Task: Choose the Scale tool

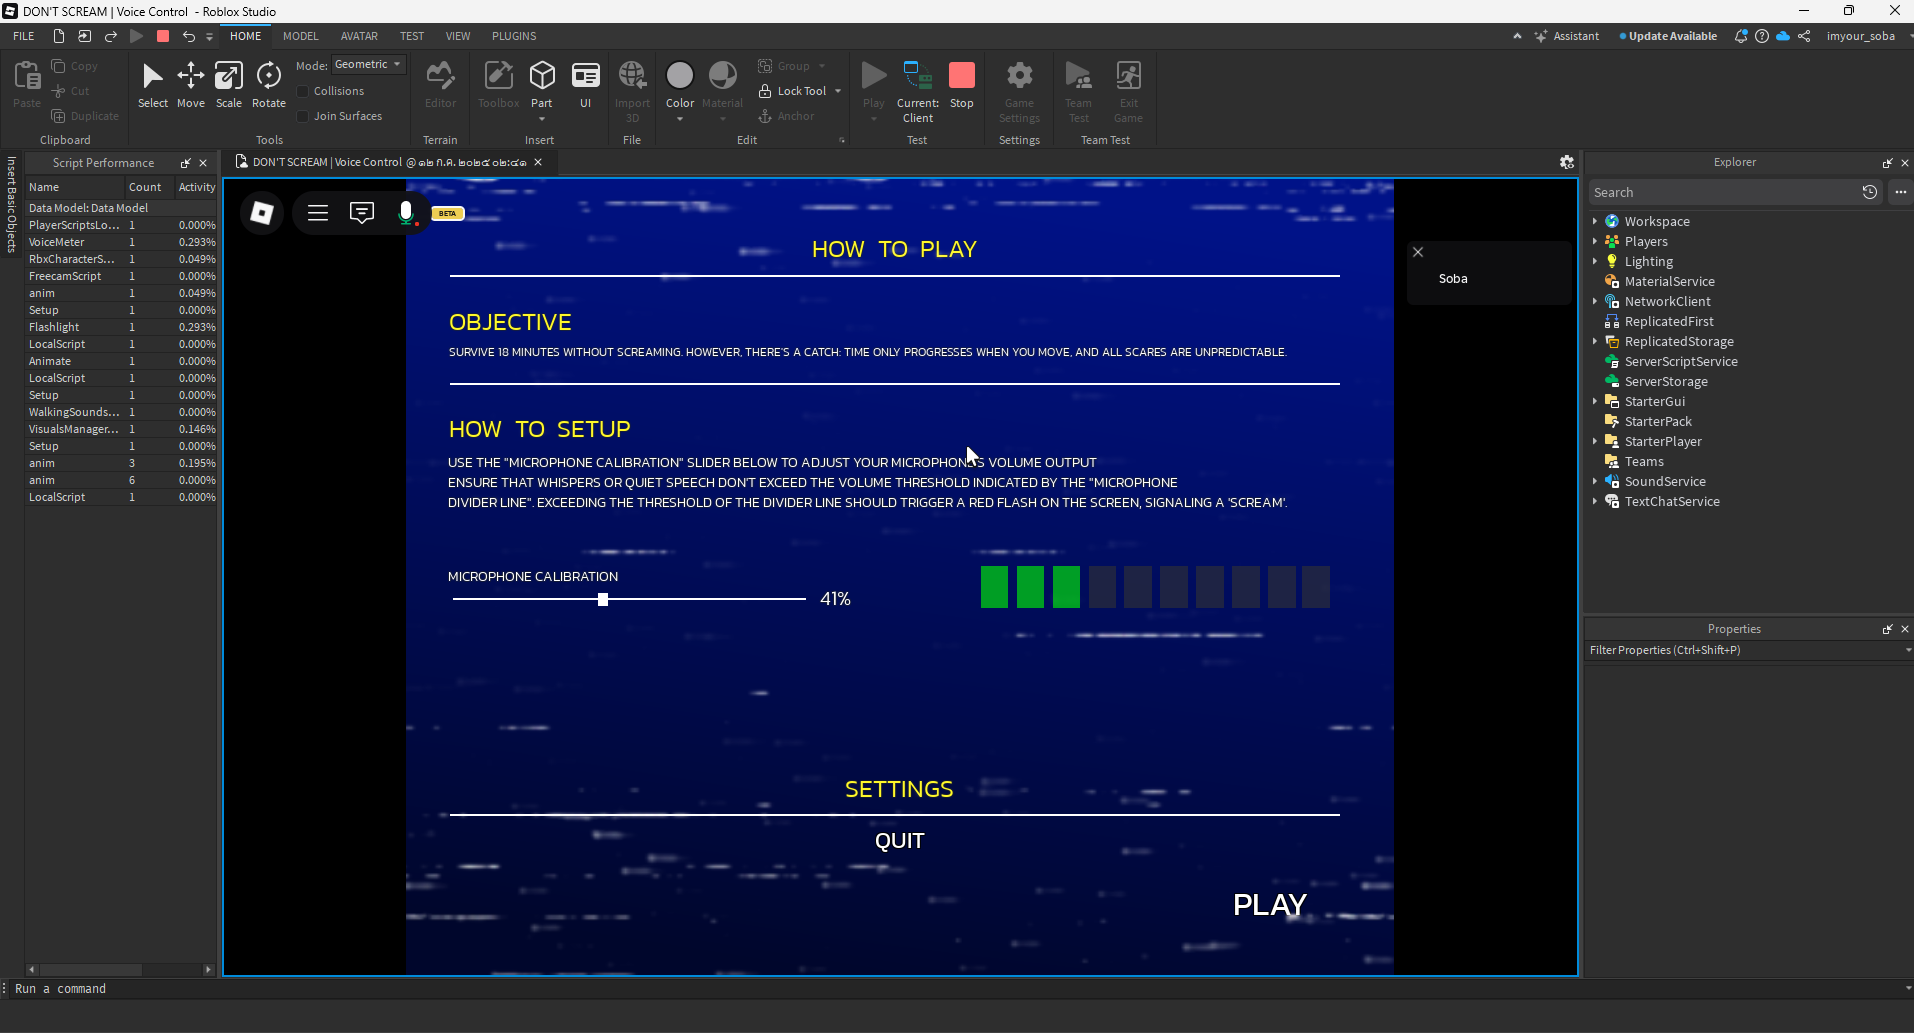Action: tap(229, 85)
